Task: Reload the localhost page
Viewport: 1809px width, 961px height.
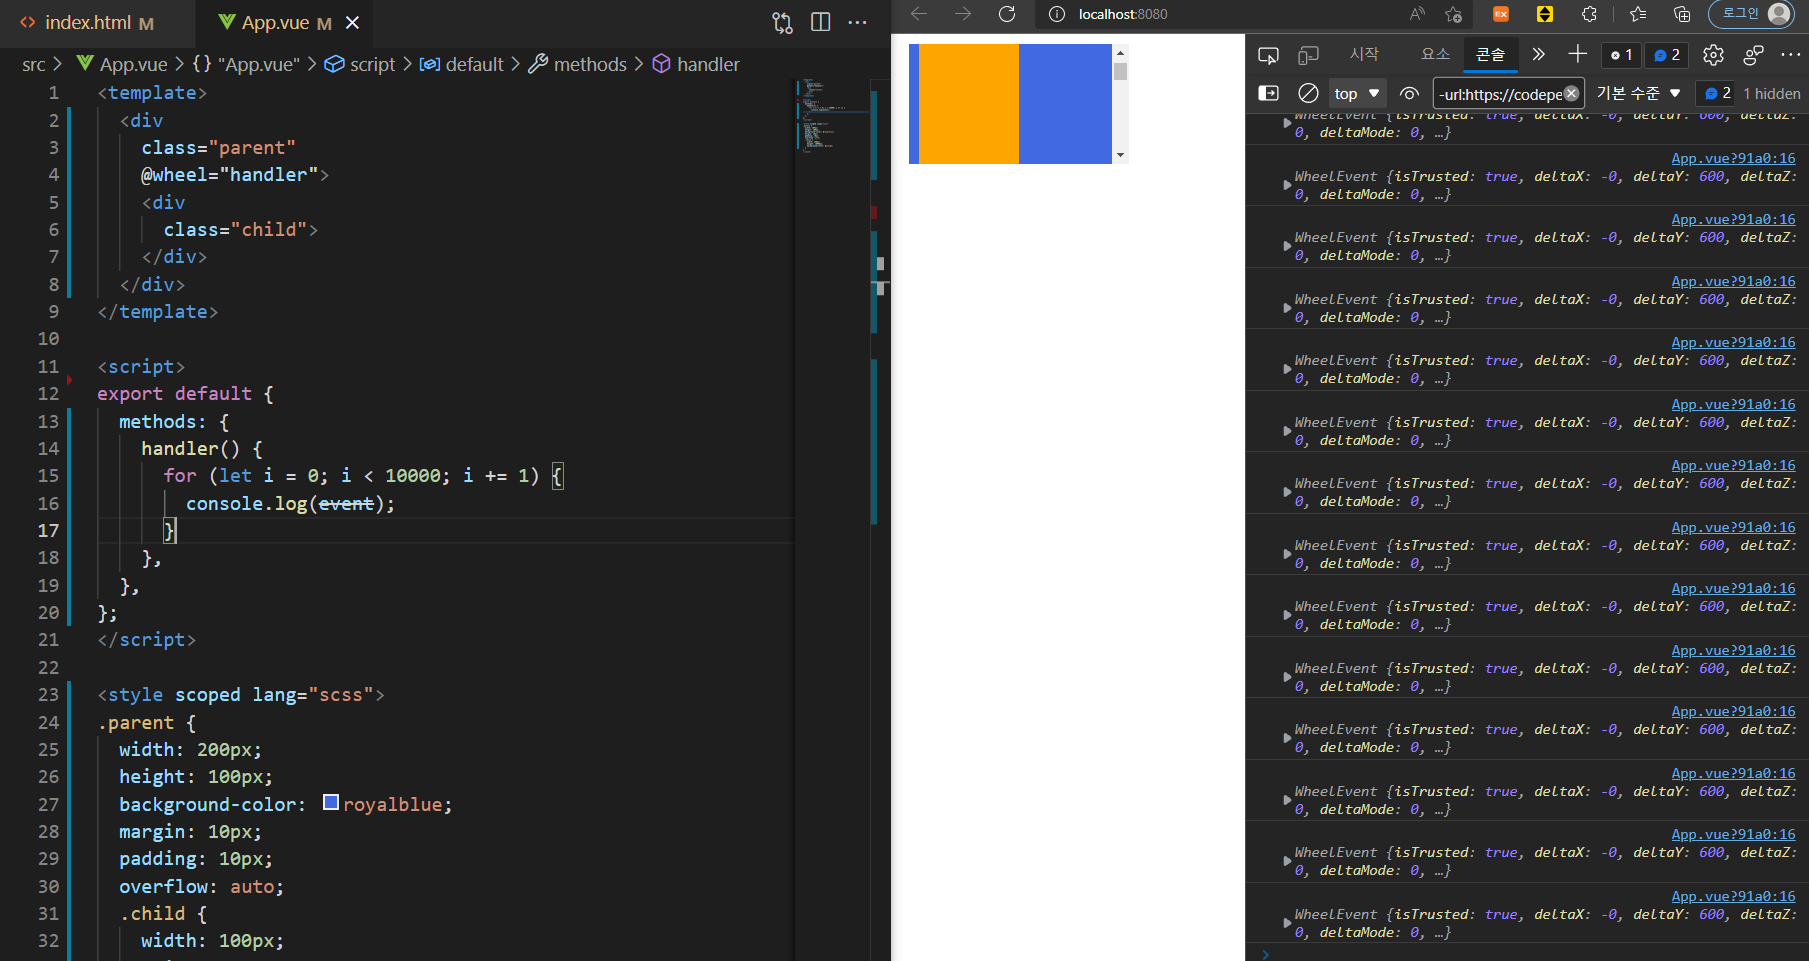Action: (1007, 14)
